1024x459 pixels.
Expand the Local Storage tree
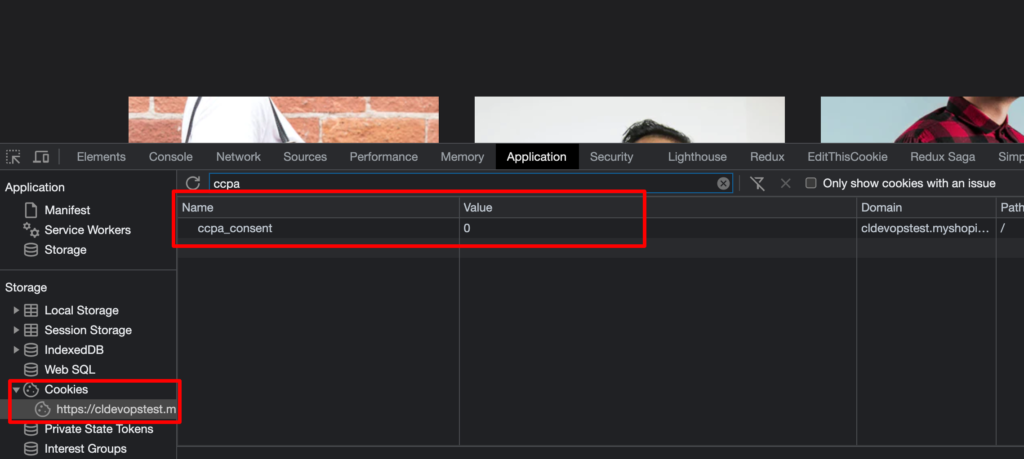click(x=16, y=310)
